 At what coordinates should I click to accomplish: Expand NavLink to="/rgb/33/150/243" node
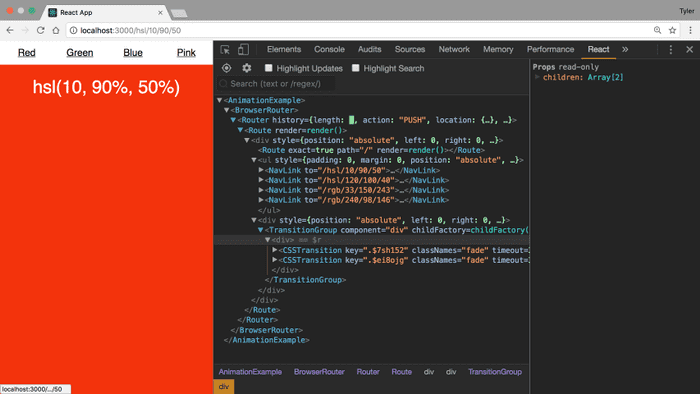(261, 190)
